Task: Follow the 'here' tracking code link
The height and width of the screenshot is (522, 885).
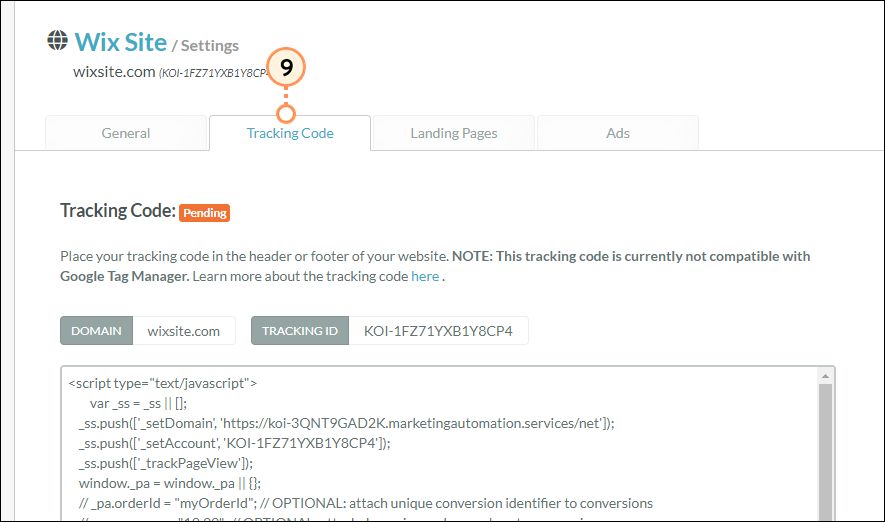Action: (x=425, y=276)
